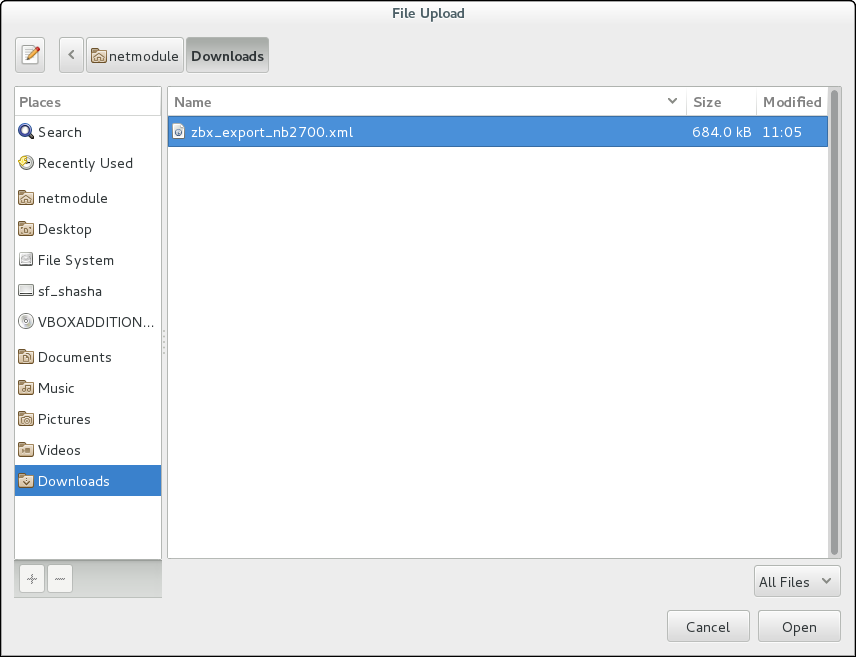Select Desktop in Places sidebar
The image size is (856, 657).
tap(88, 229)
